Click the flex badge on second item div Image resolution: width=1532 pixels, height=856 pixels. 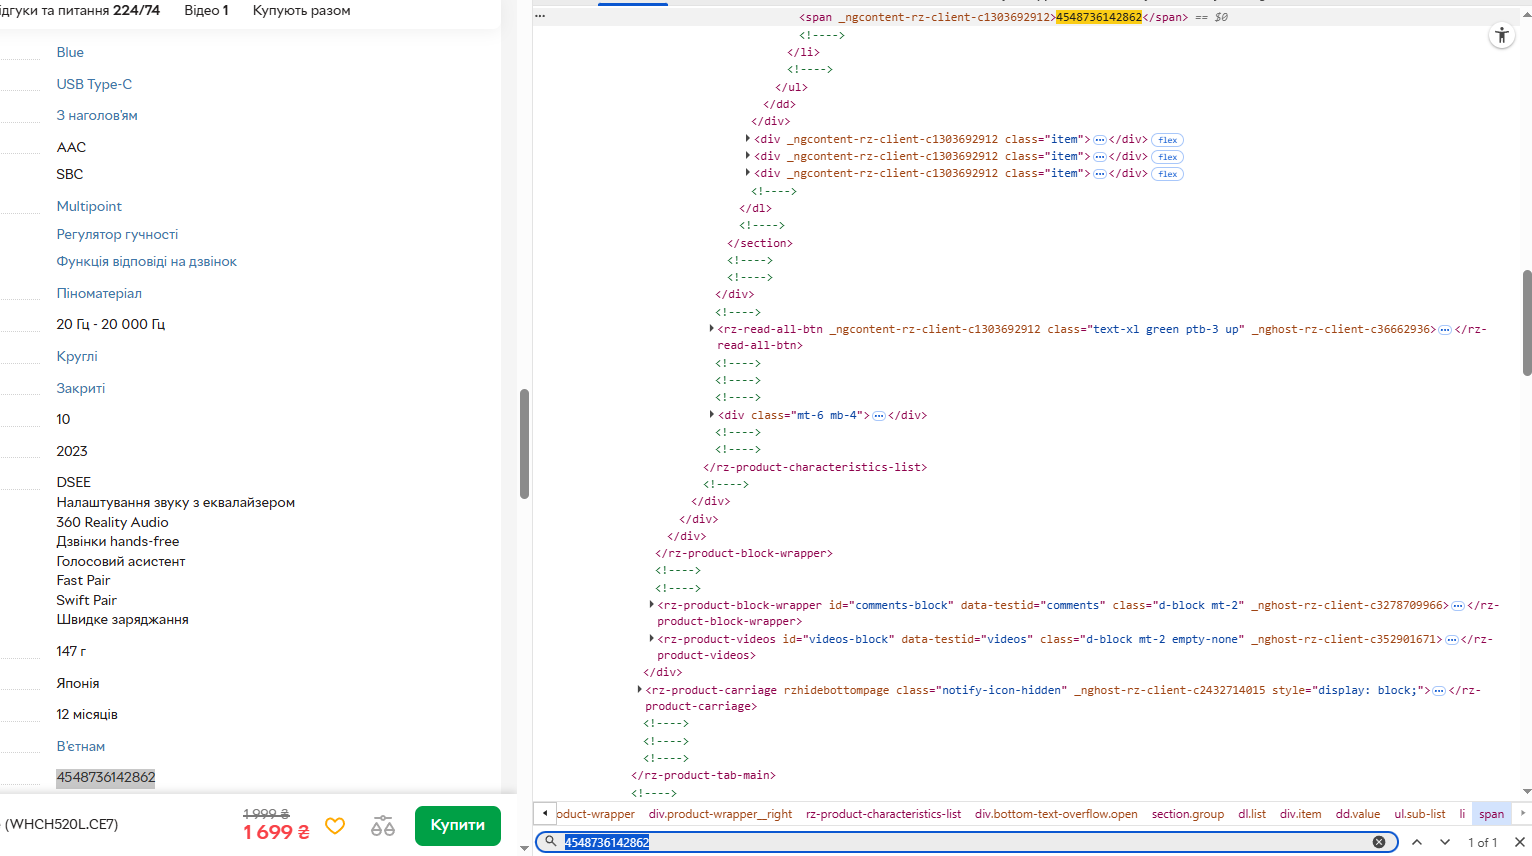[x=1168, y=157]
